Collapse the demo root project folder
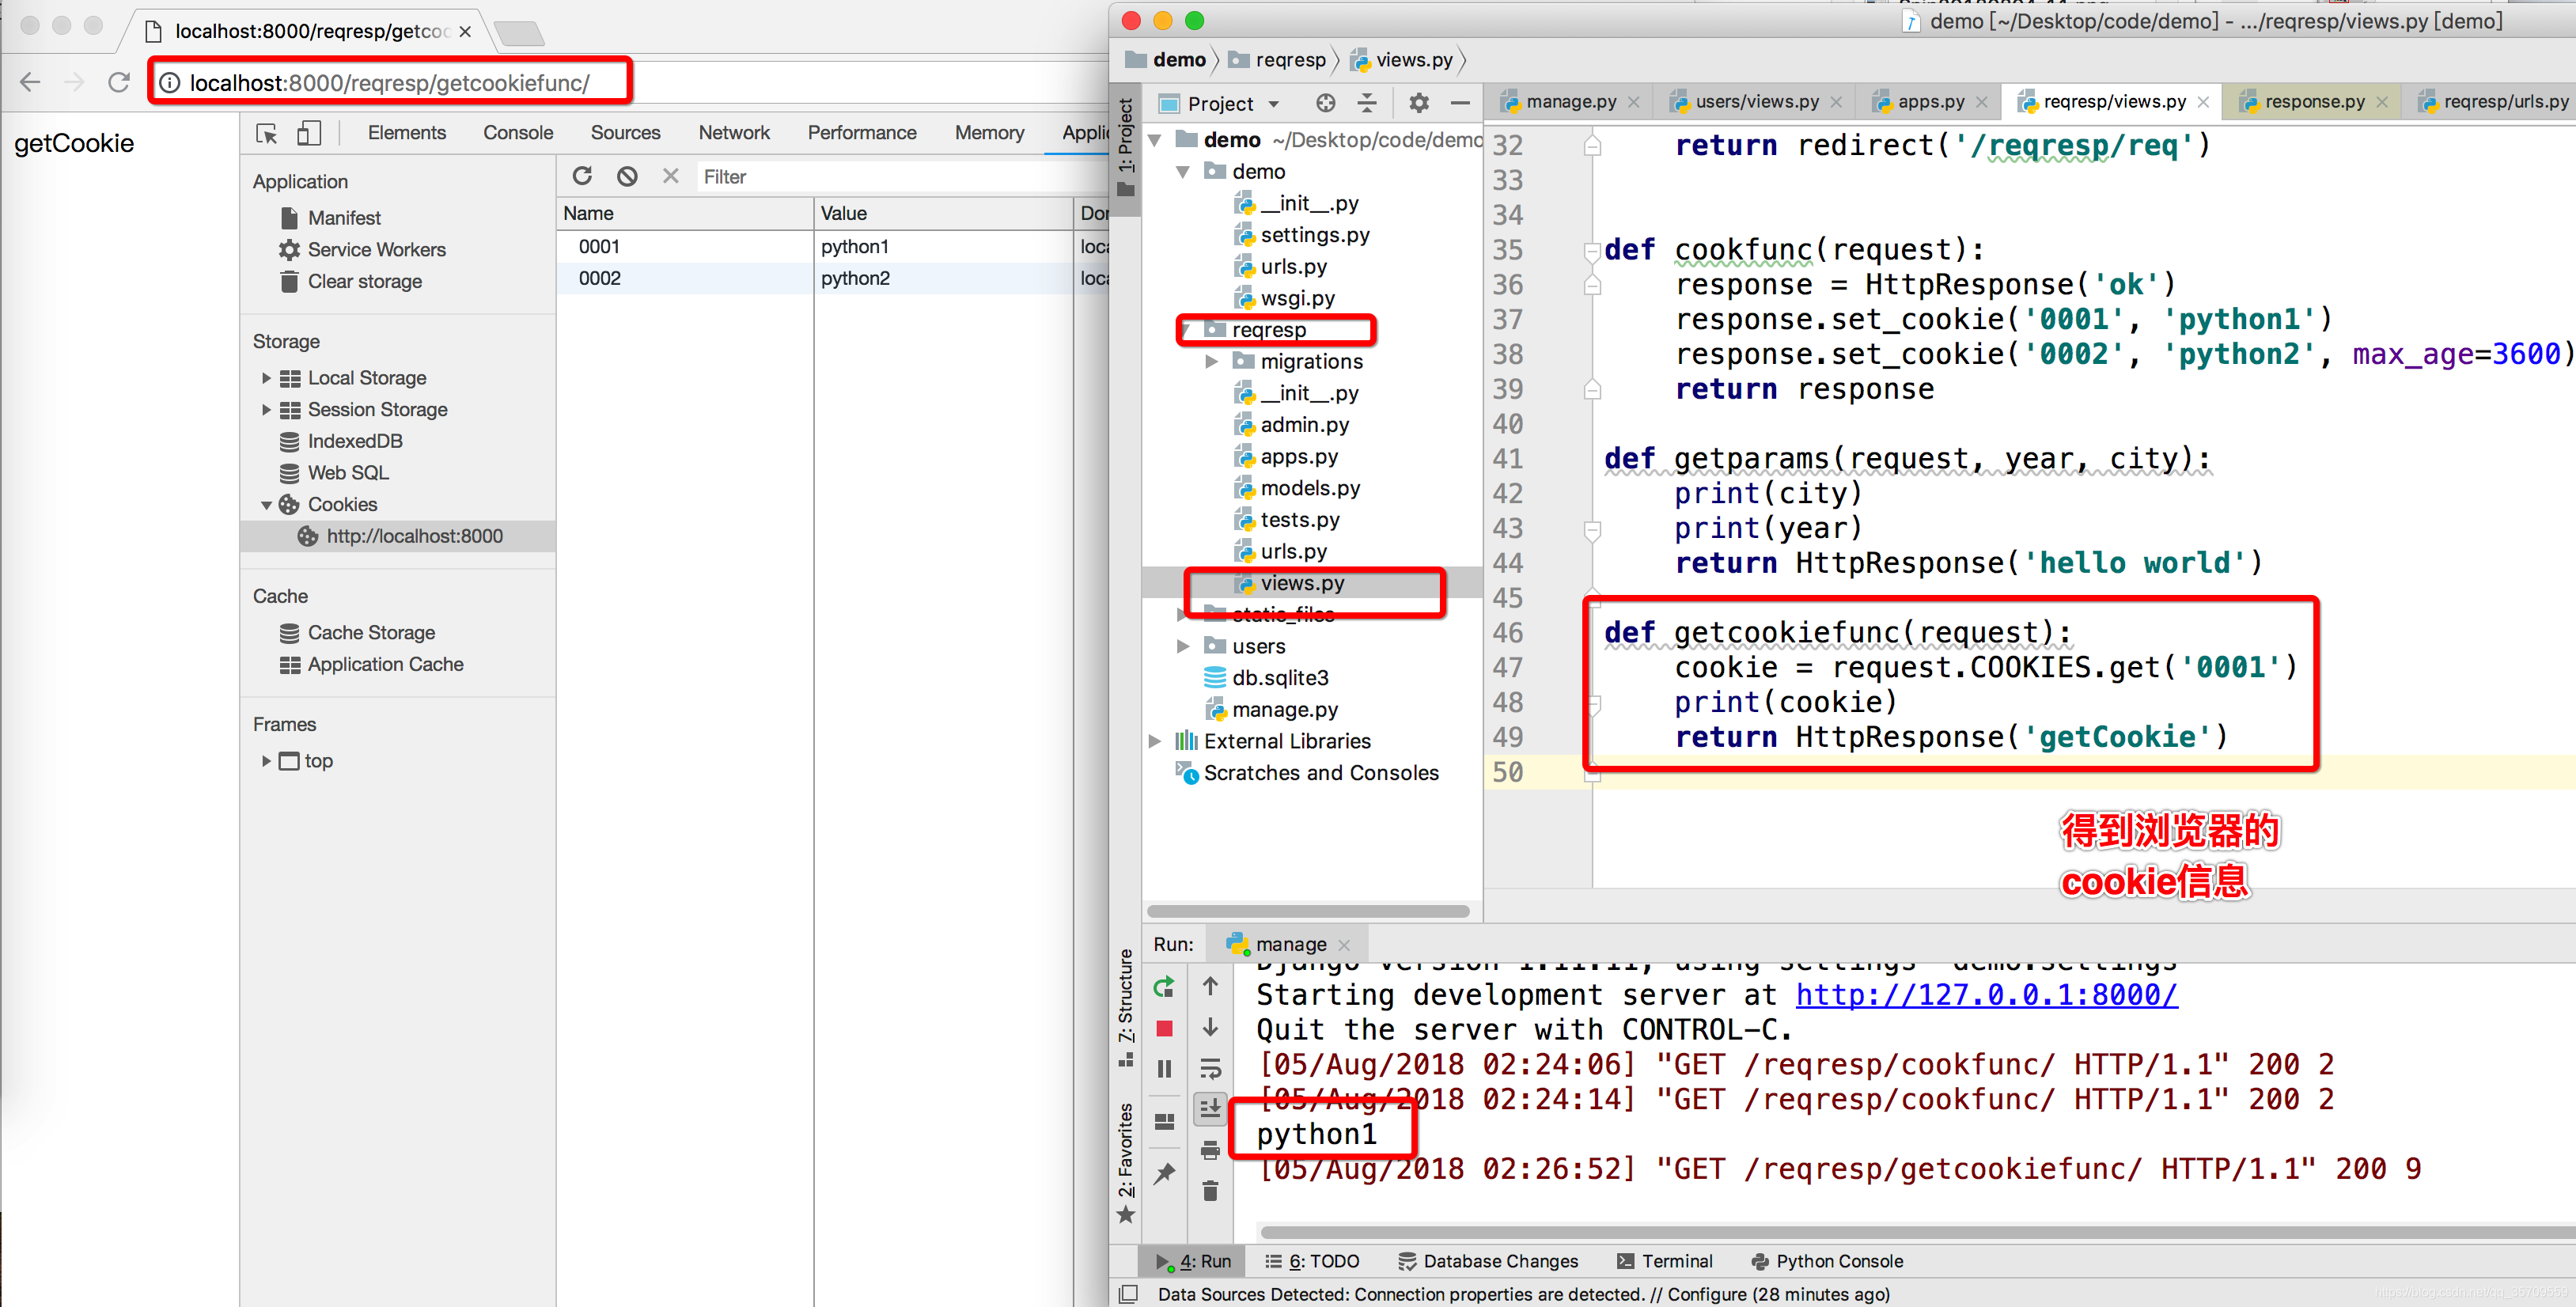2576x1307 pixels. [1155, 140]
